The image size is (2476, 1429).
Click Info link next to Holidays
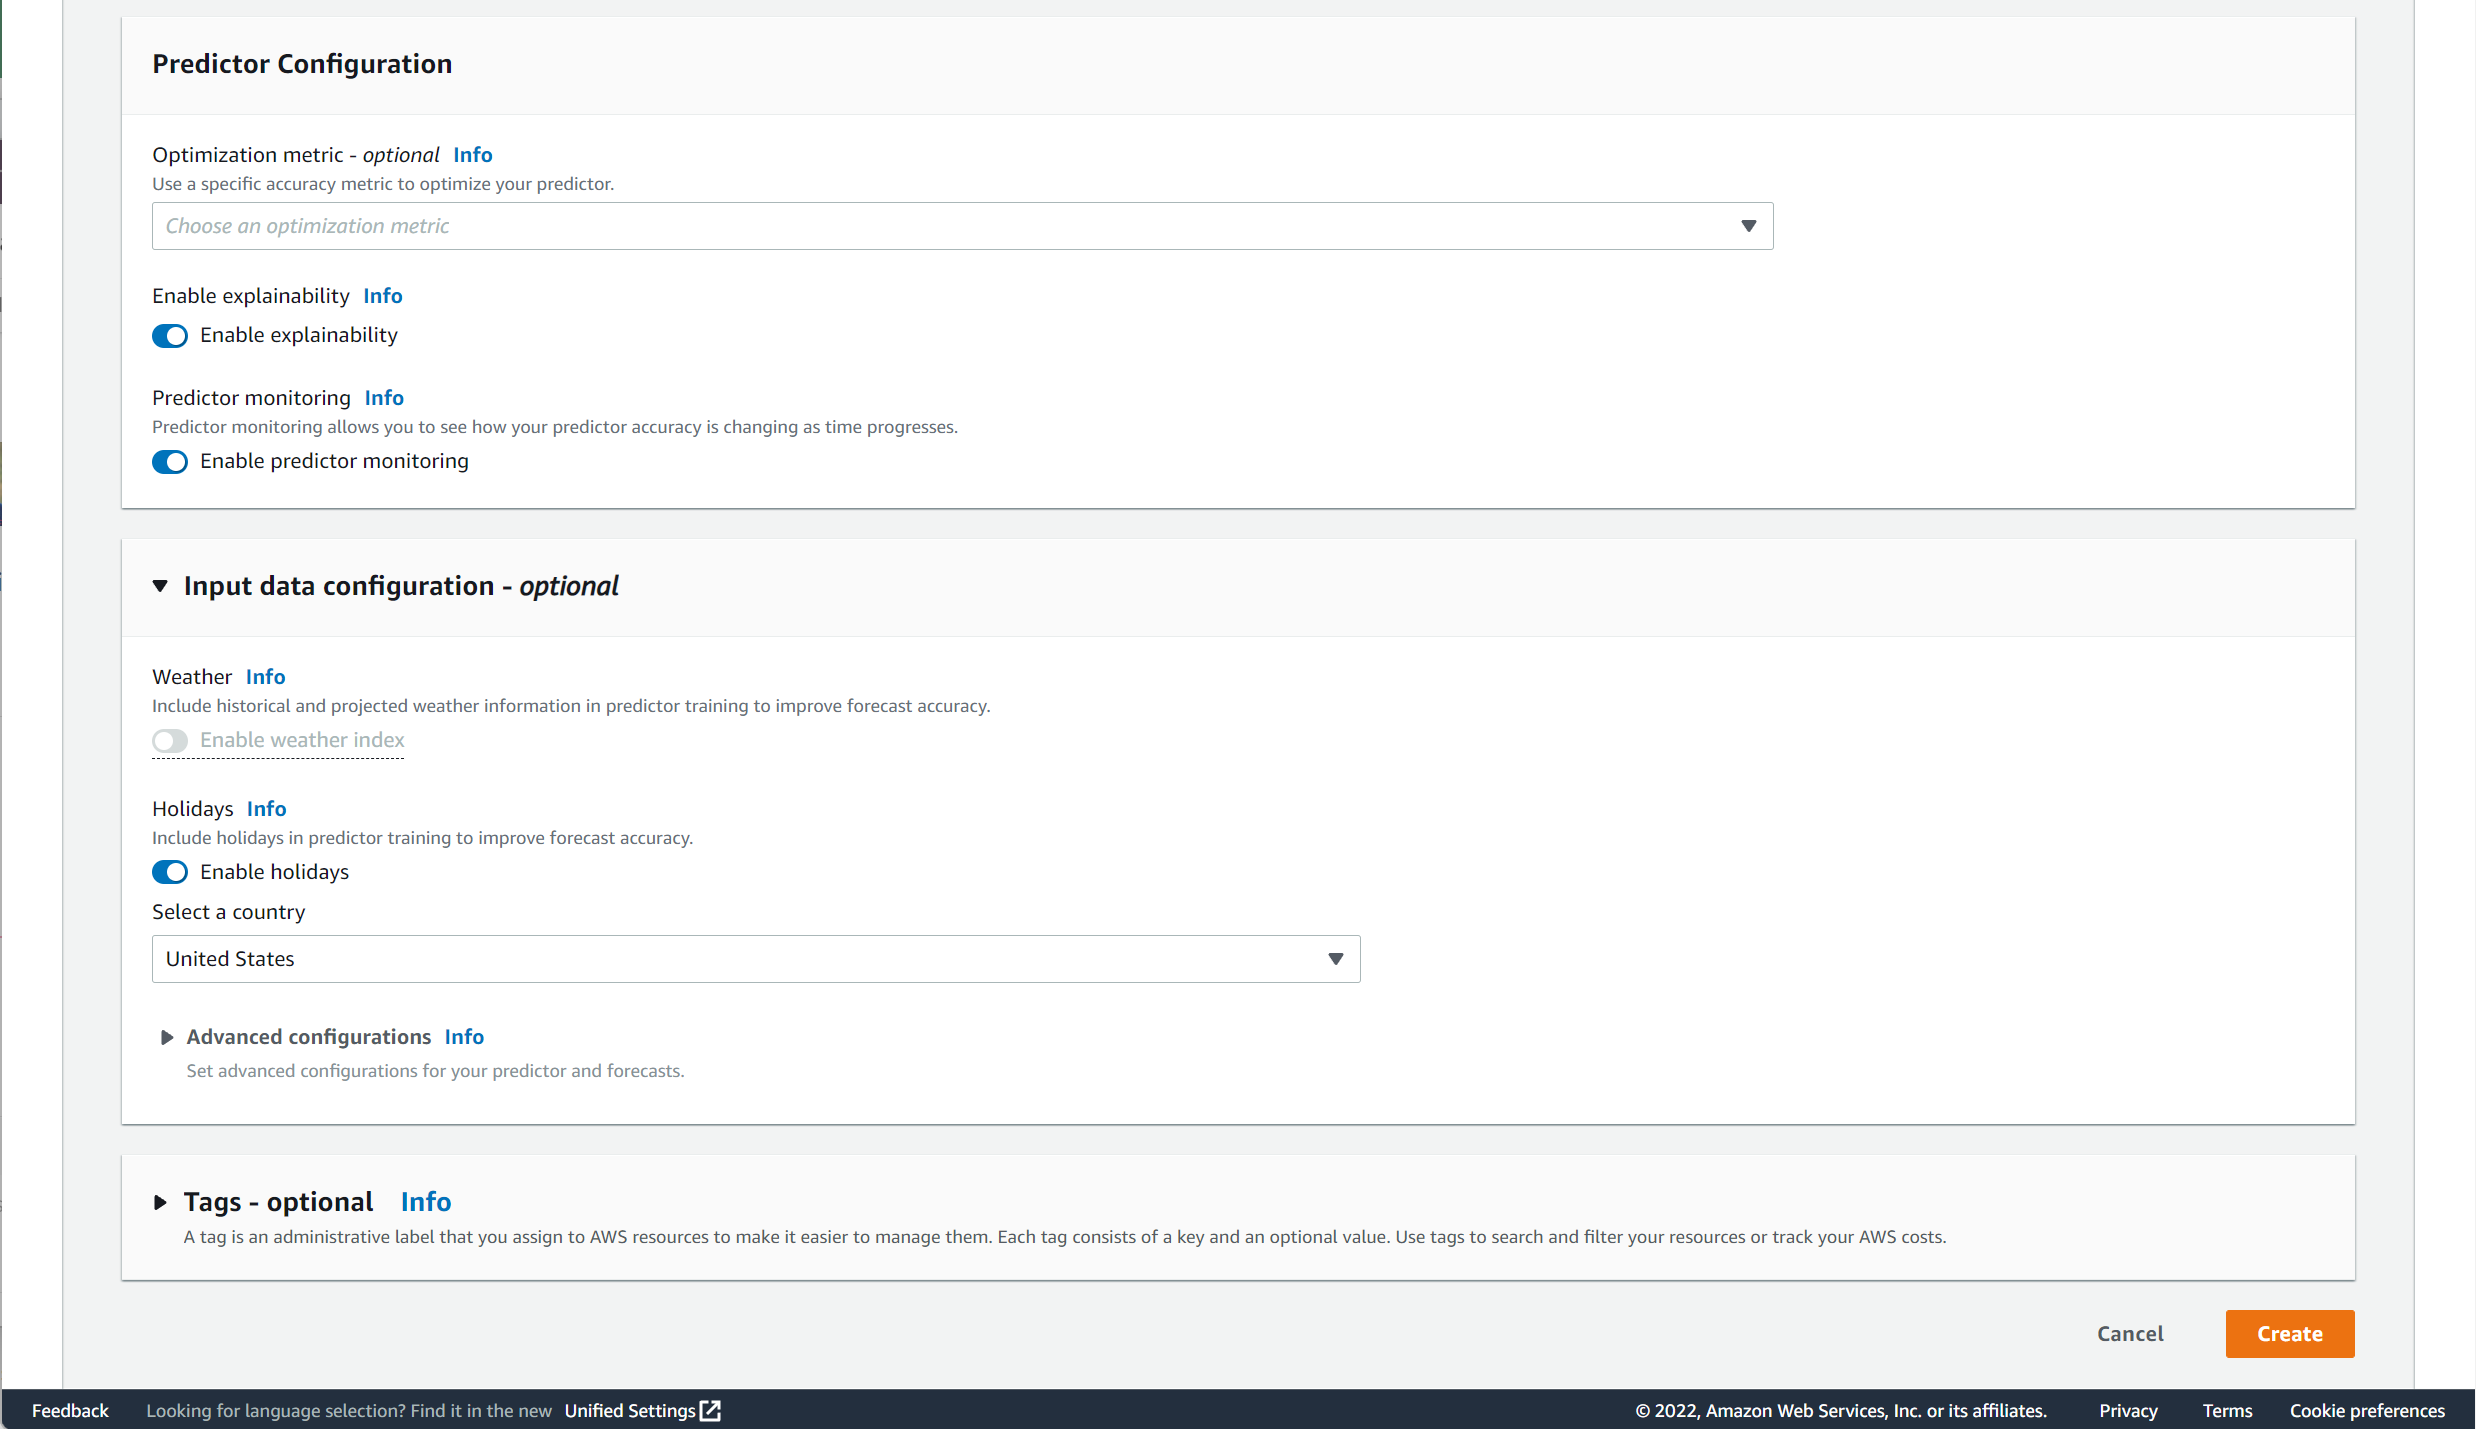tap(266, 809)
